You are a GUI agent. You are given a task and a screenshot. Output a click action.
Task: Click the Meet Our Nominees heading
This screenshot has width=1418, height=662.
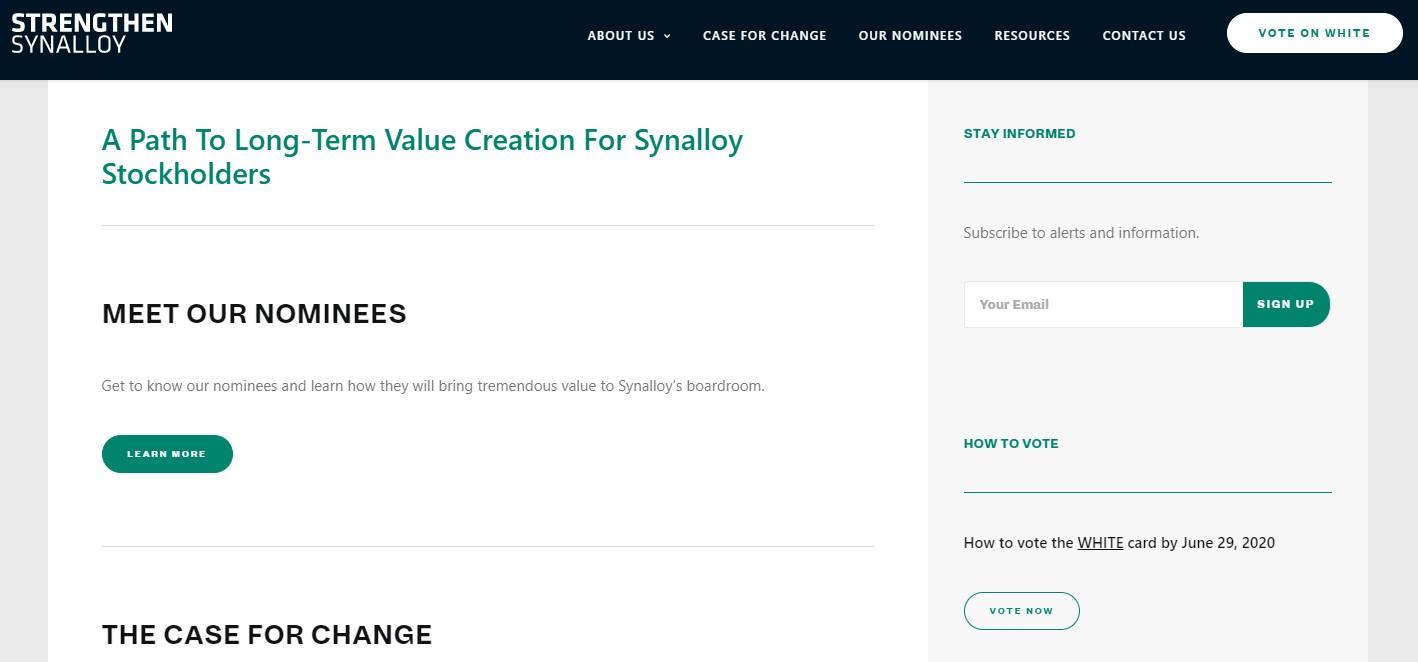(254, 314)
